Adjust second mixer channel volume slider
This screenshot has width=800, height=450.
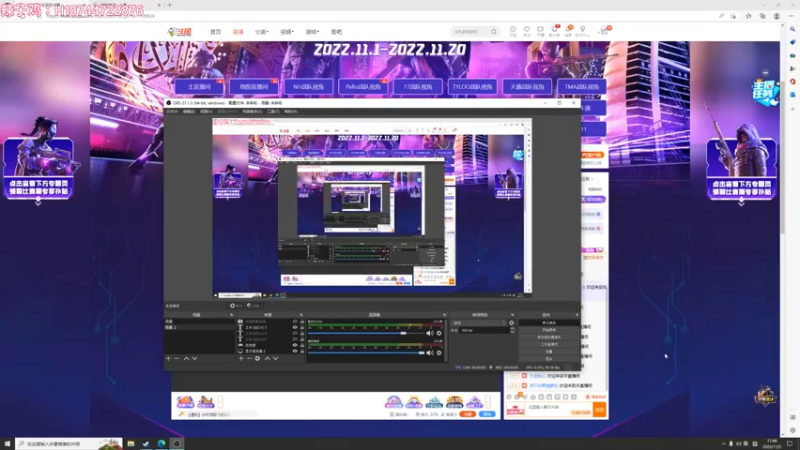(421, 353)
